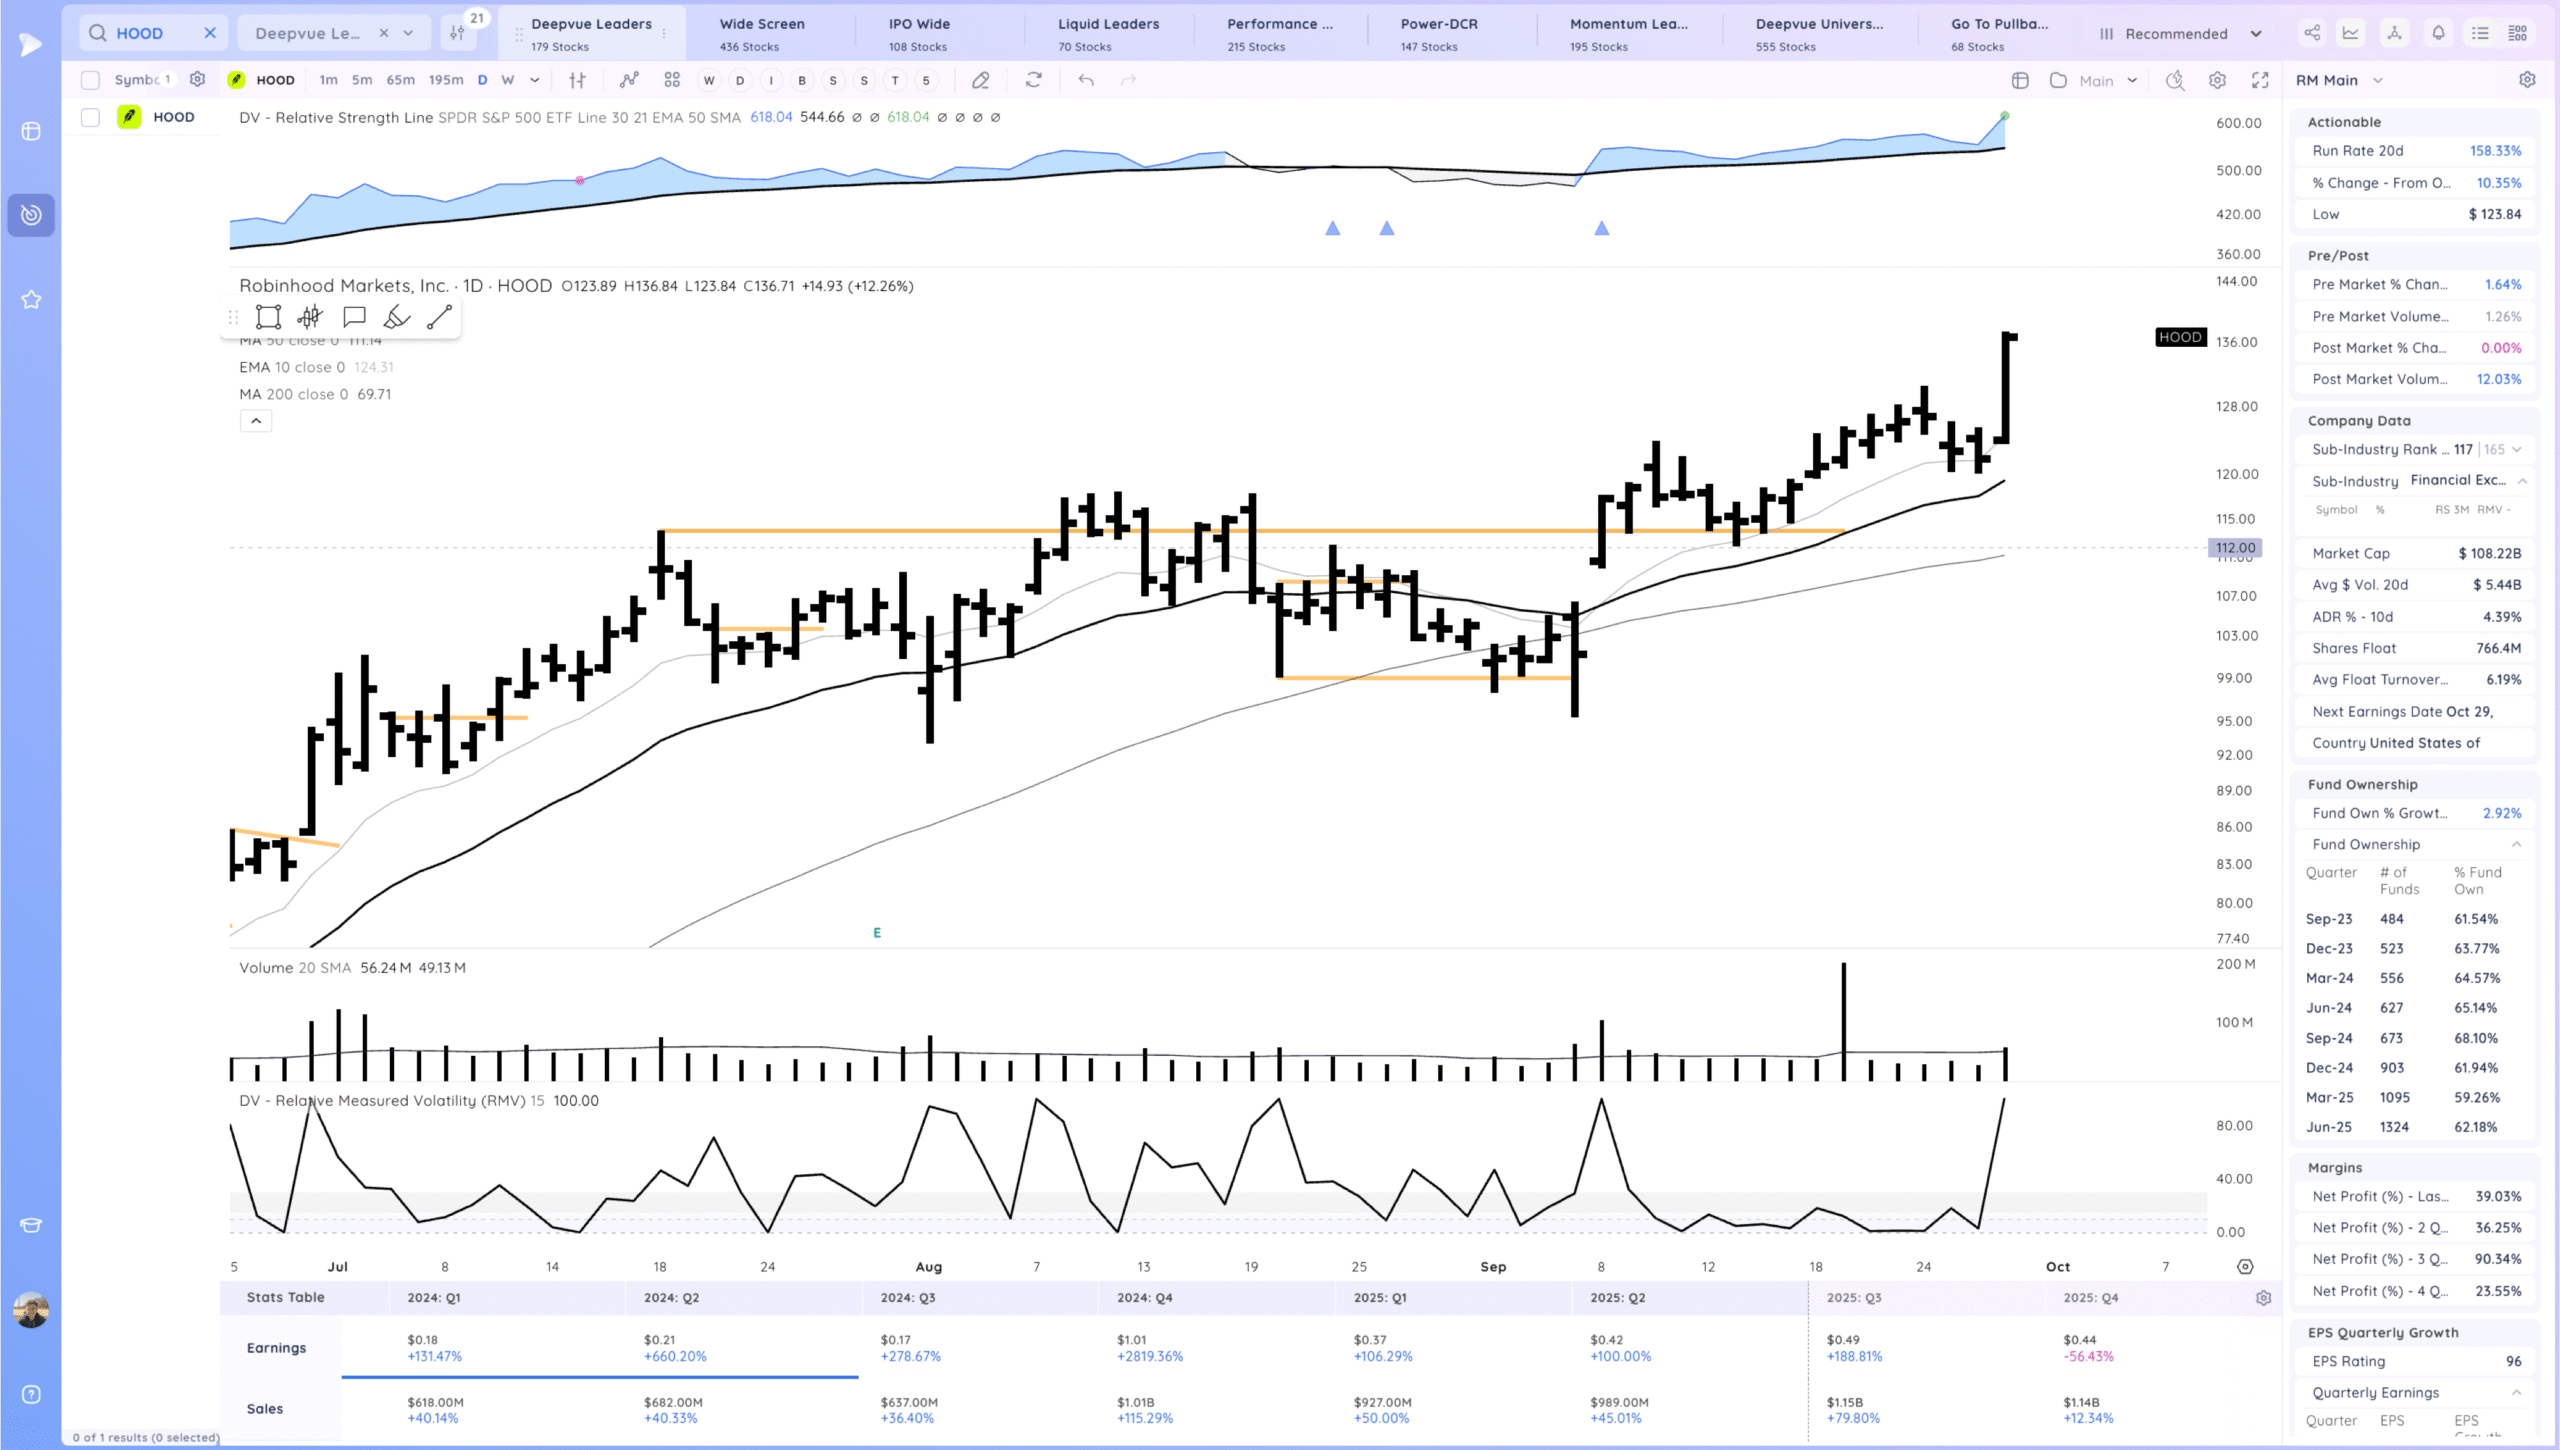Select the 5m timeframe
The width and height of the screenshot is (2560, 1450).
[362, 80]
